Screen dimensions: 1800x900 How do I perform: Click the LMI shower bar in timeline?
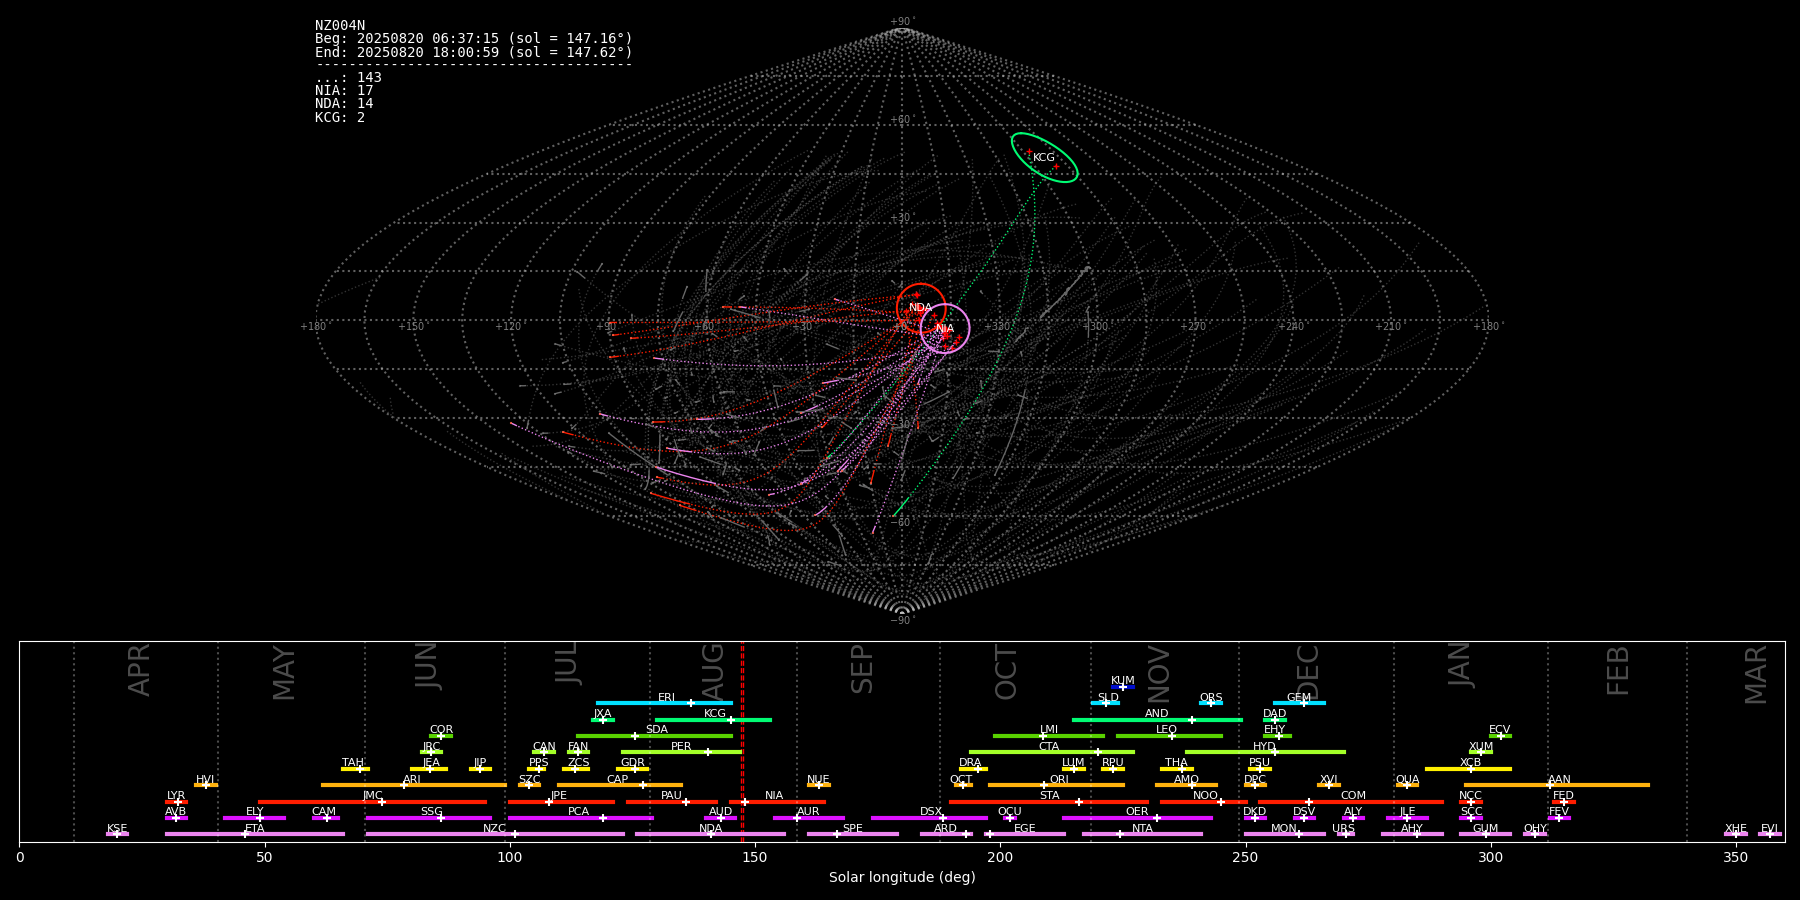pyautogui.click(x=1049, y=736)
